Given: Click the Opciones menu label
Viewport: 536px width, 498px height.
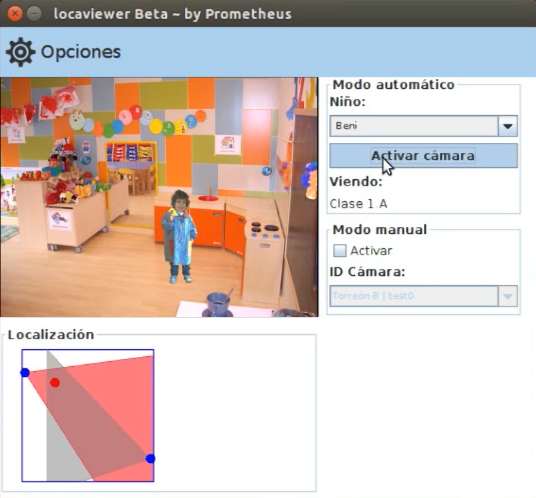Looking at the screenshot, I should (81, 52).
